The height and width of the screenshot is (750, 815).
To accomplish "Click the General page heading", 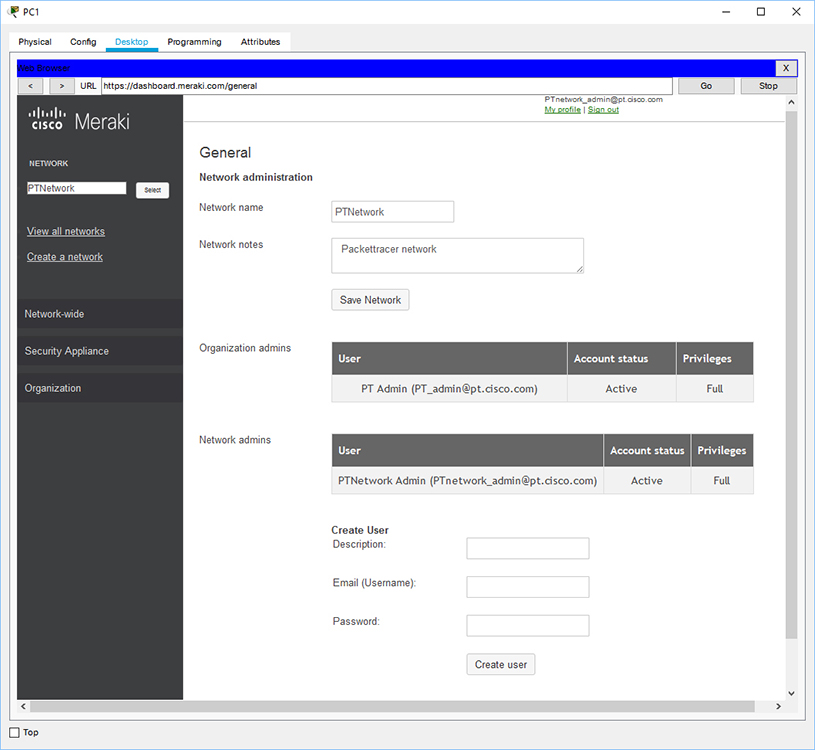I will click(225, 152).
